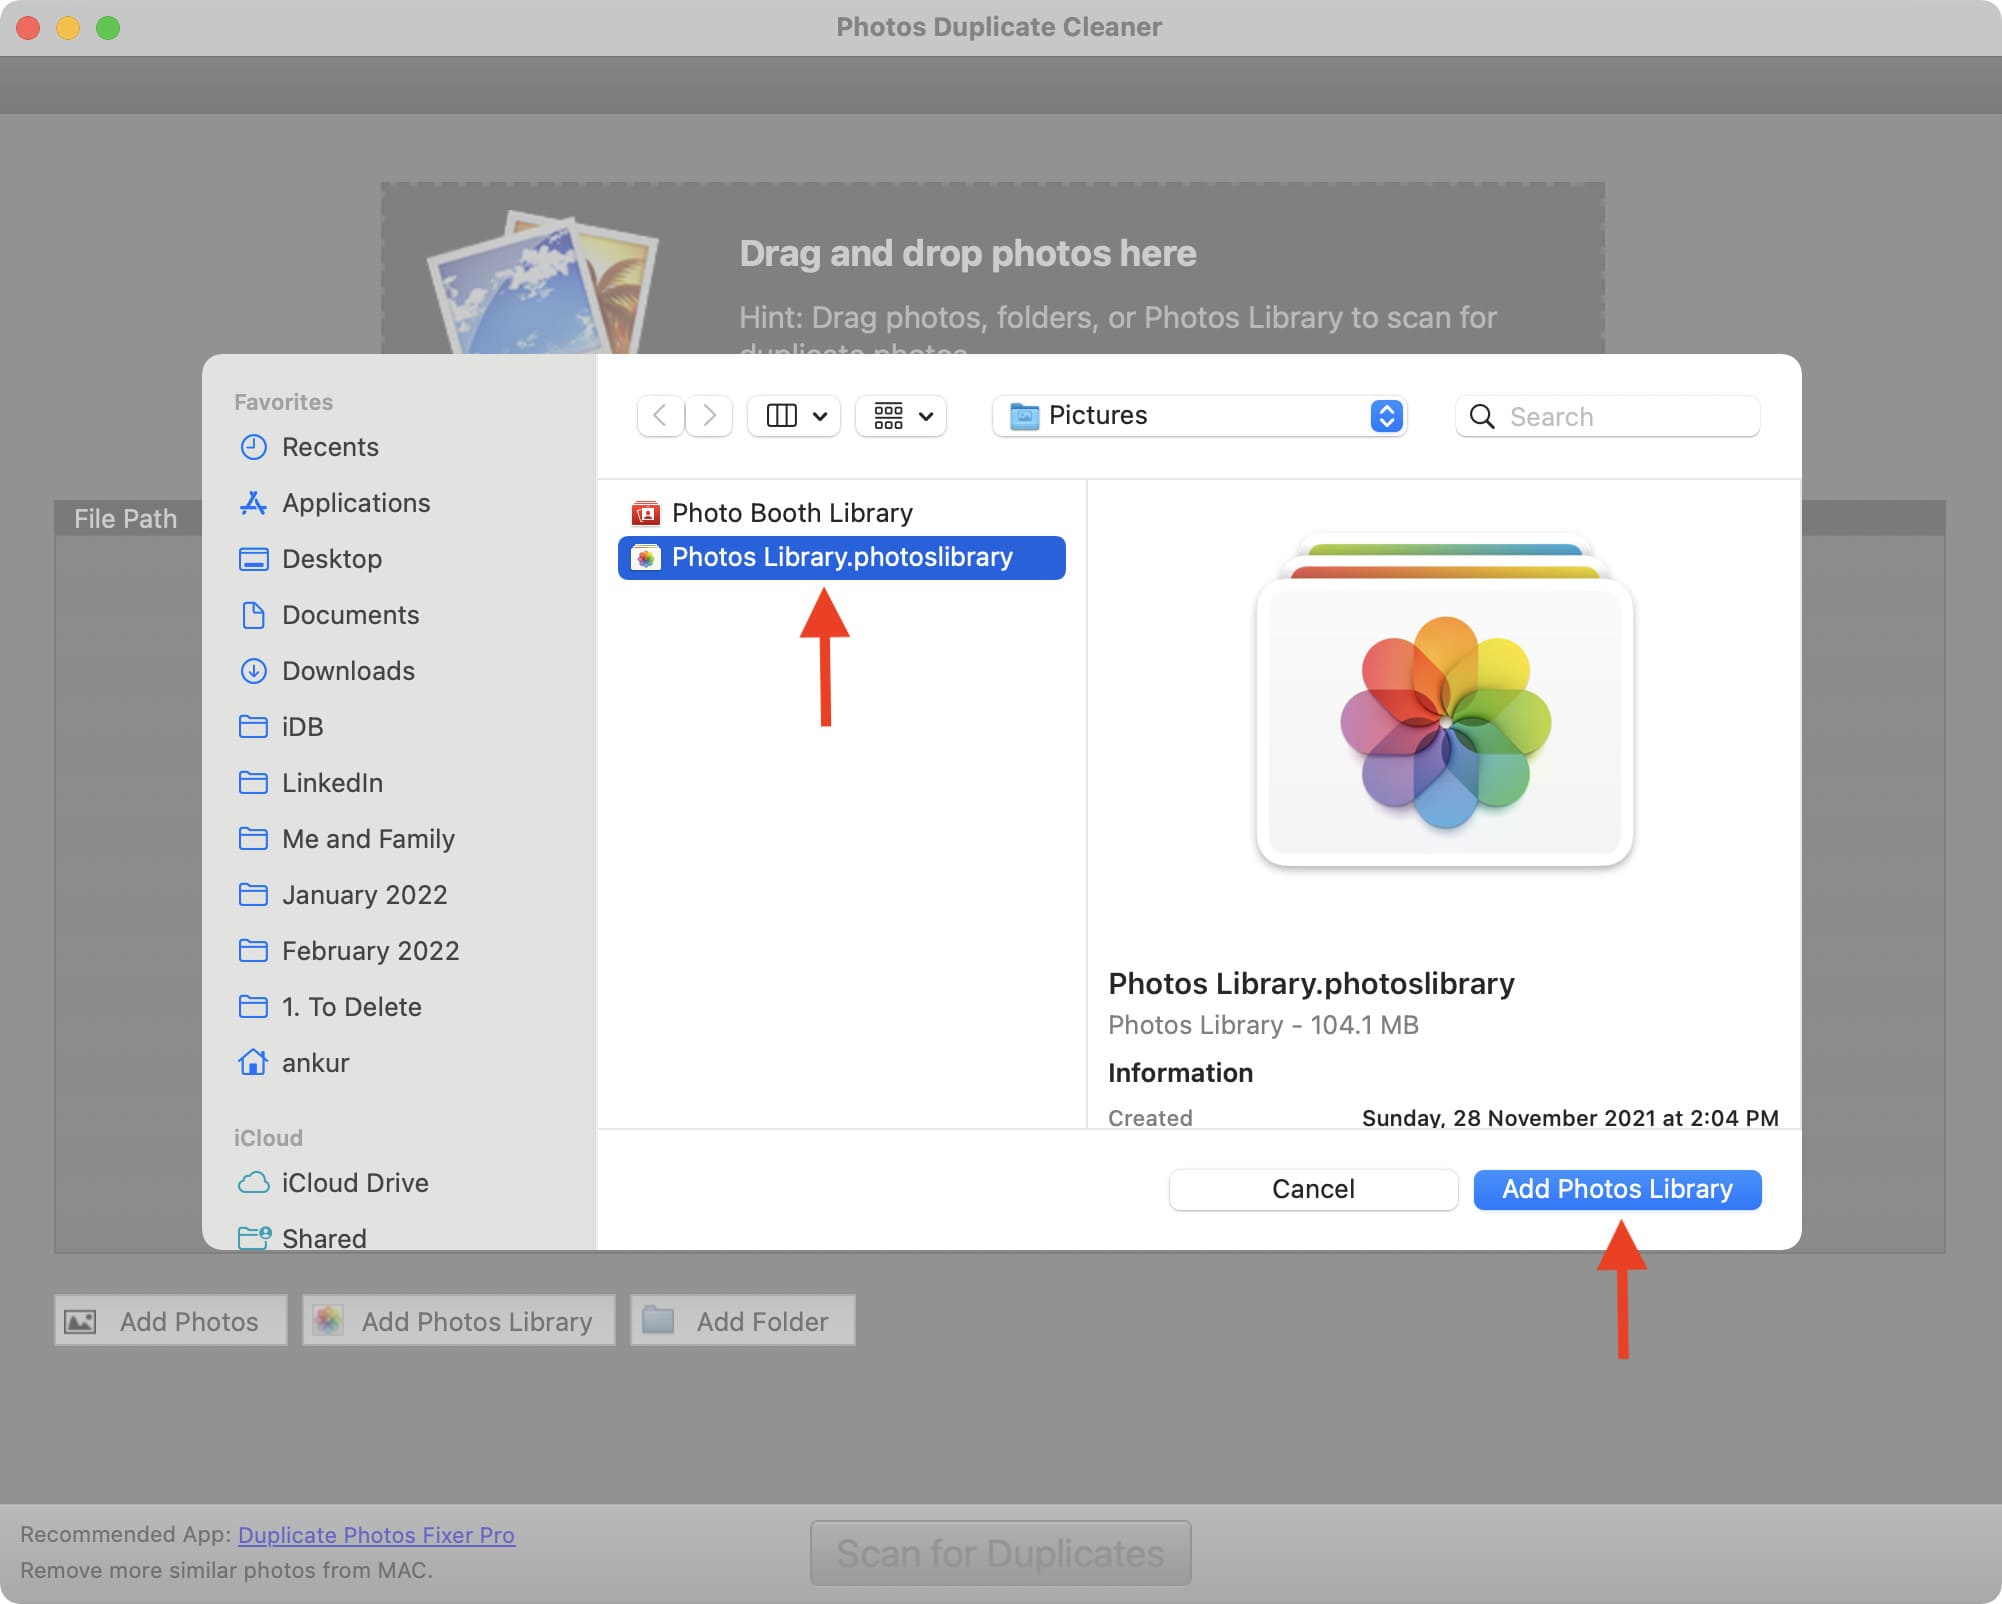Click the Desktop icon in sidebar
Image resolution: width=2002 pixels, height=1604 pixels.
coord(253,559)
